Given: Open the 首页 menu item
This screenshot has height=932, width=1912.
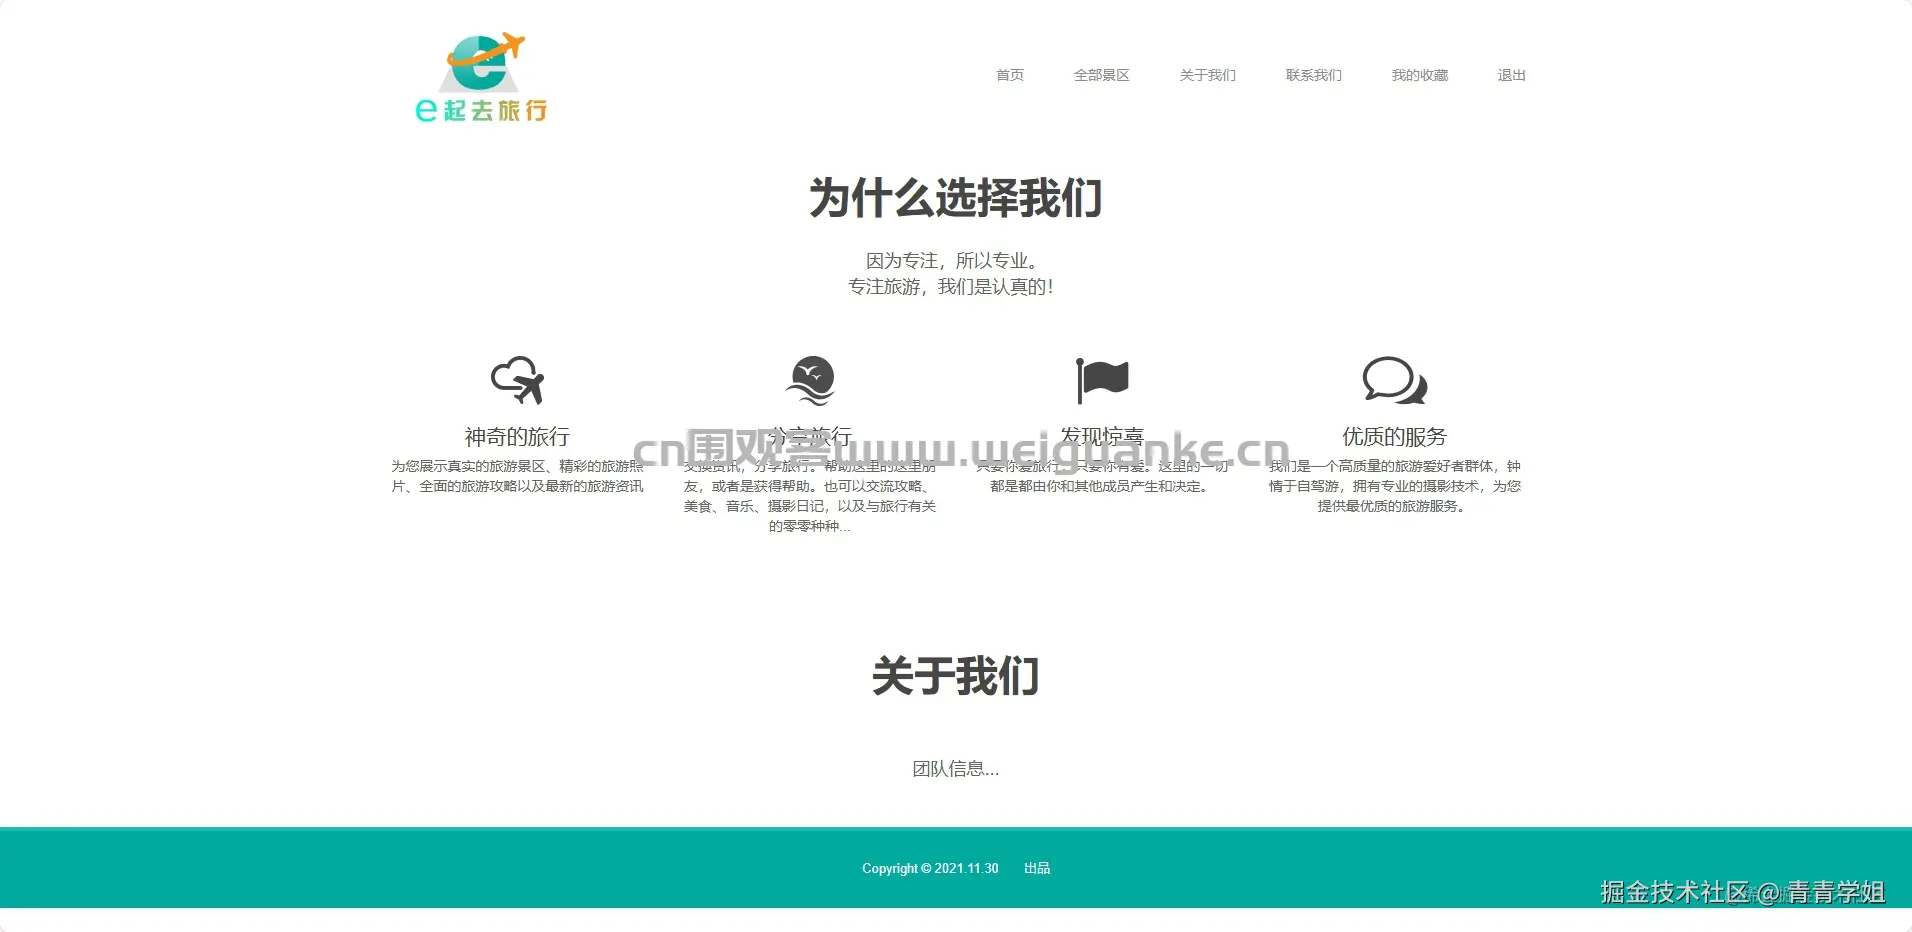Looking at the screenshot, I should pos(1010,75).
